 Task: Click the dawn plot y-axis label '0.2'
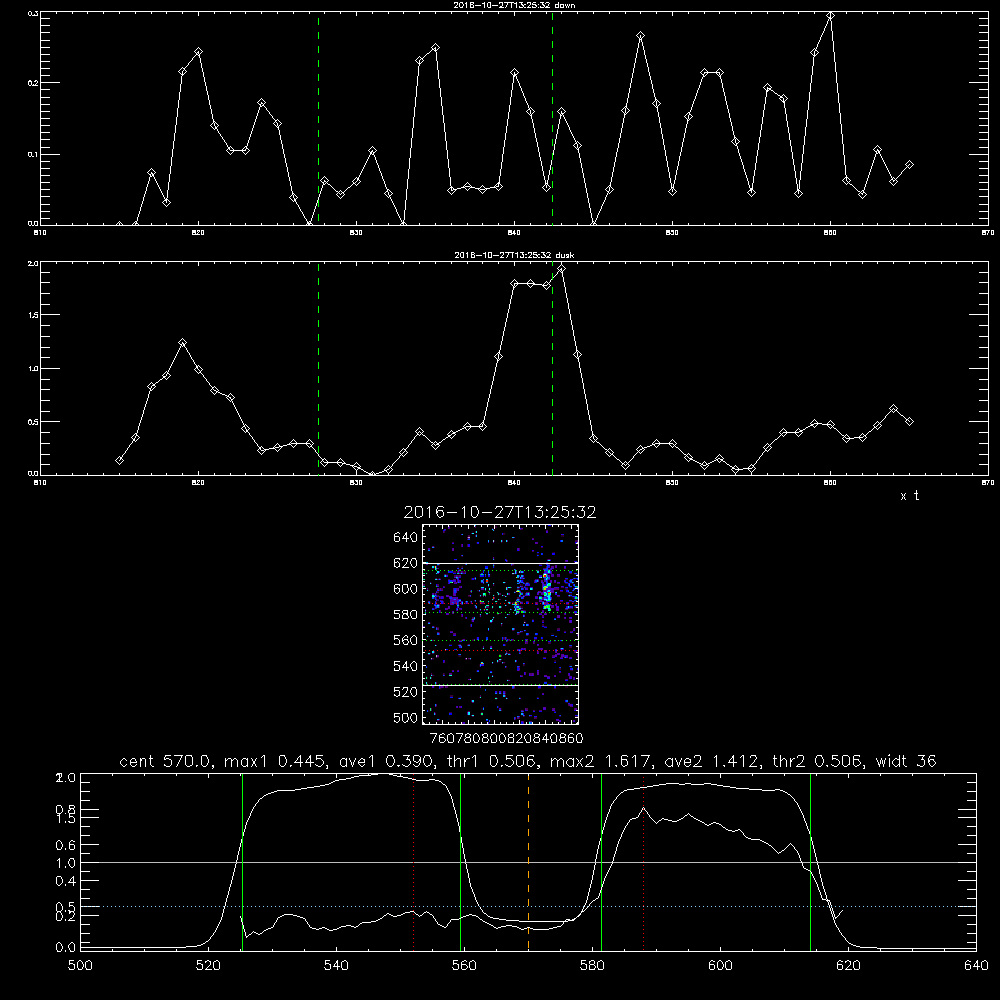[33, 83]
